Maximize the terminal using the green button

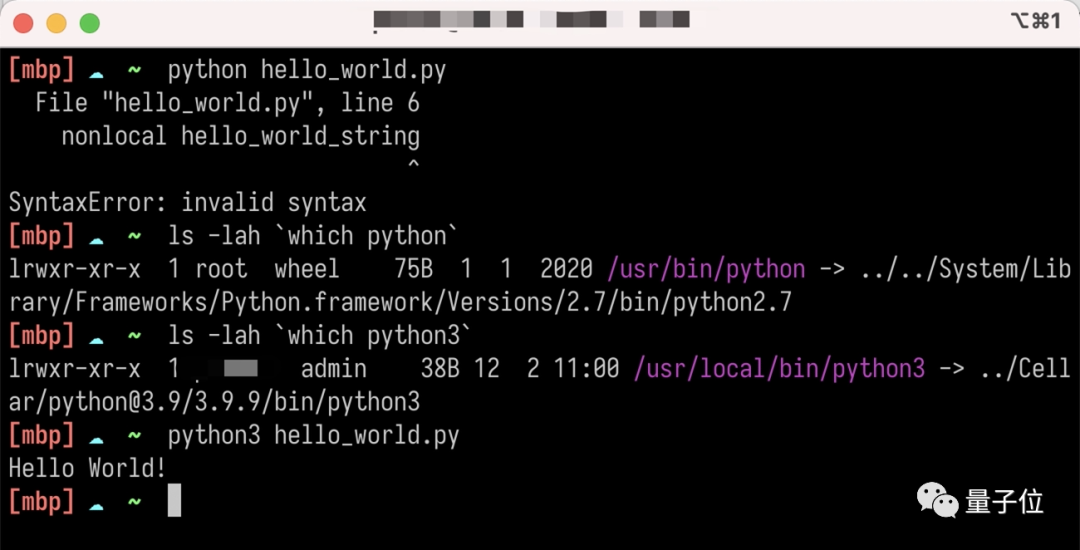pos(89,22)
